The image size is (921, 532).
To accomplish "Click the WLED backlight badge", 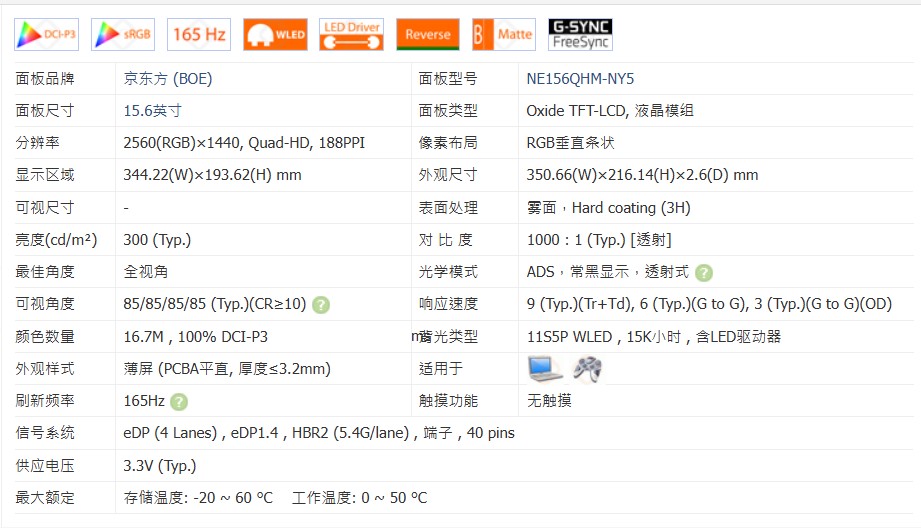I will (x=275, y=35).
